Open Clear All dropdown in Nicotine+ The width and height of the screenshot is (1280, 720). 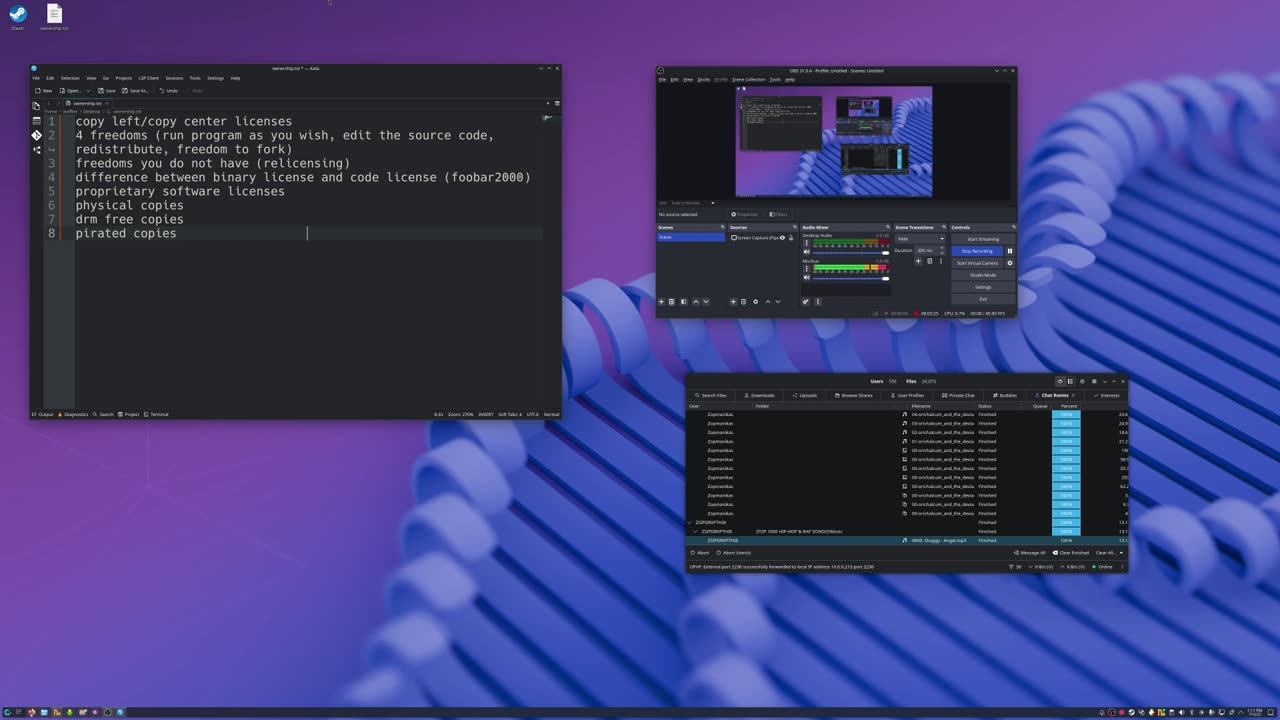pos(1110,553)
